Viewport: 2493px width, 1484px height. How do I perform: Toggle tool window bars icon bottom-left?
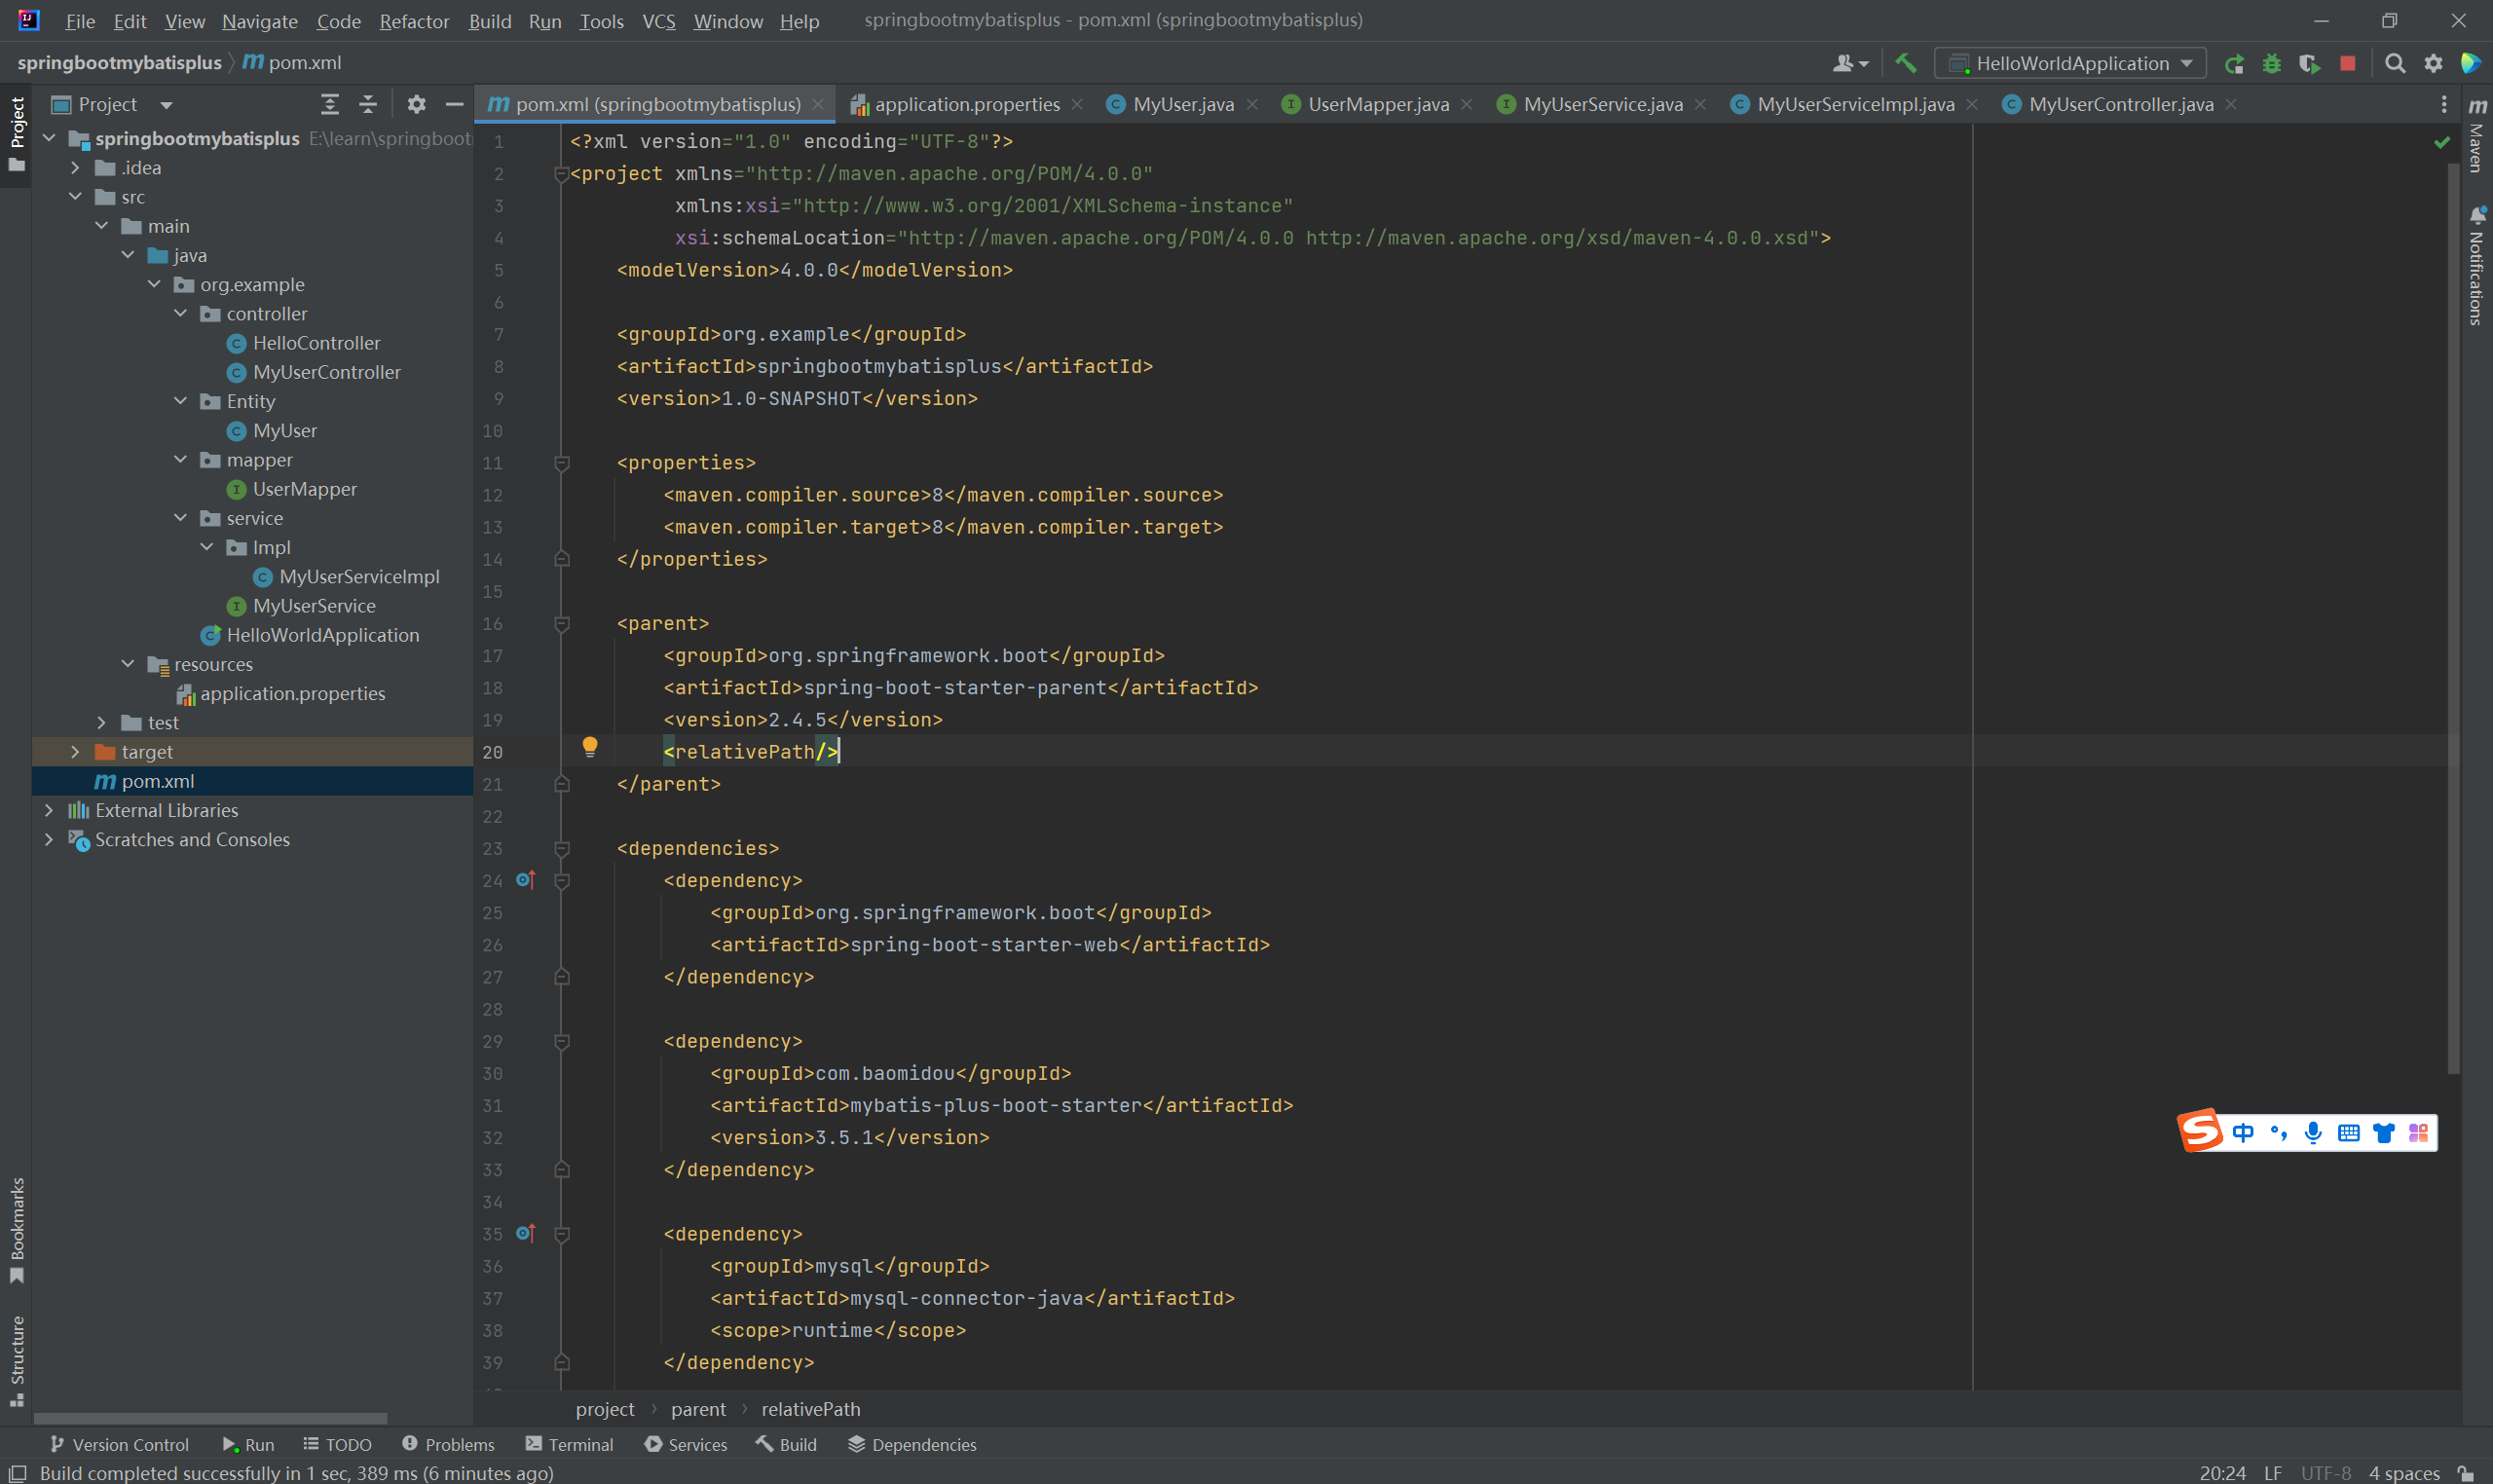coord(17,1473)
